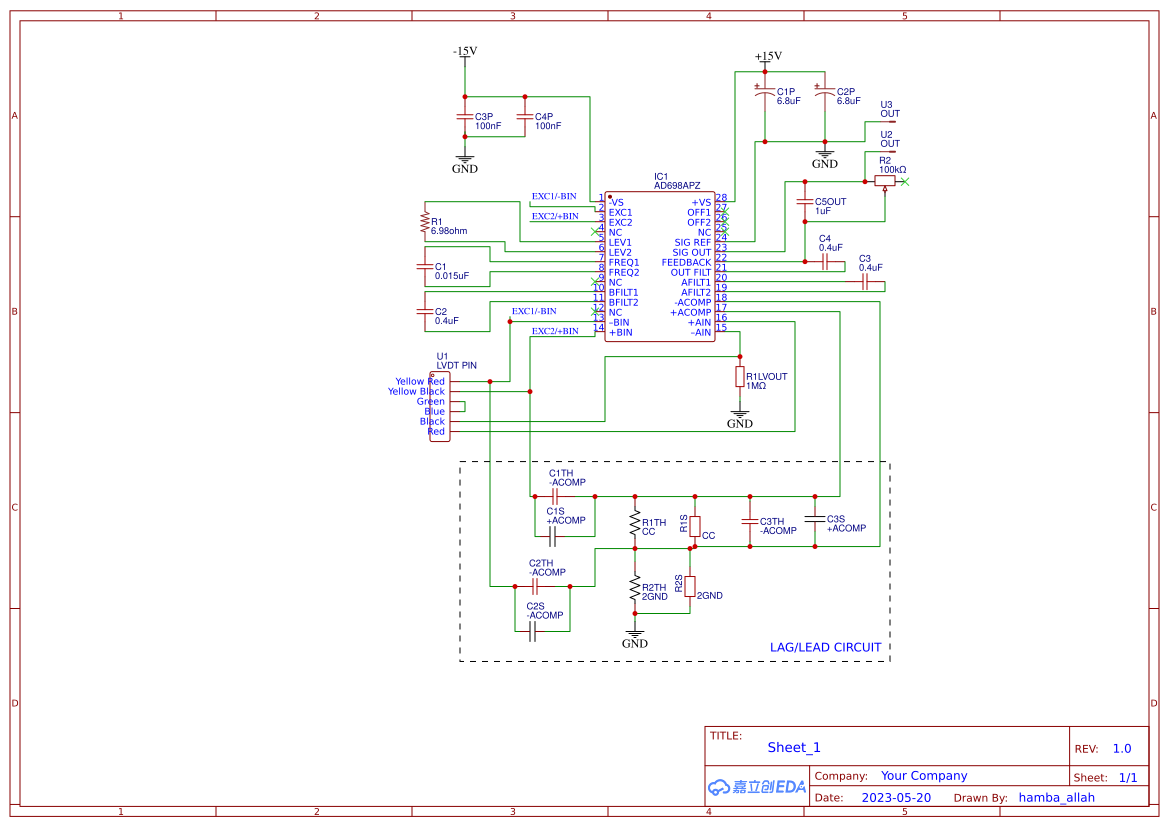Screen dimensions: 1169x827
Task: Click the EXC1/-BIN net label
Action: tap(554, 197)
